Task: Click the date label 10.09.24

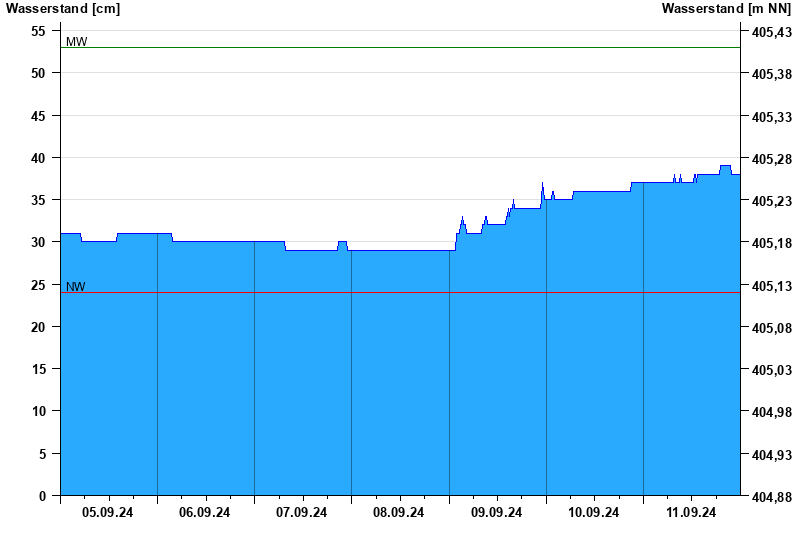Action: tap(593, 512)
